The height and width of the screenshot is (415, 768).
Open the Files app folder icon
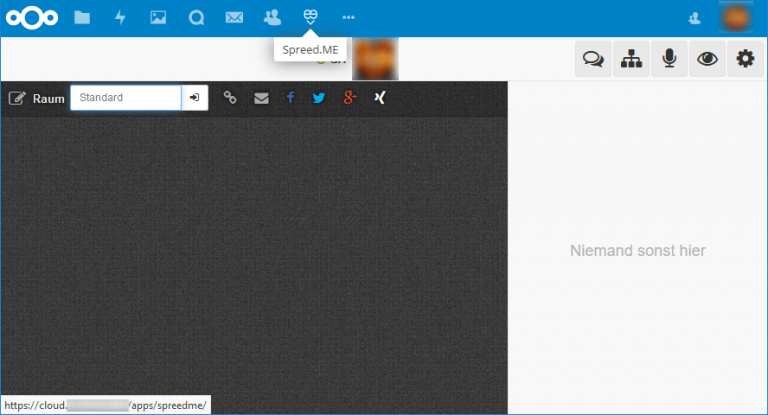pos(82,18)
